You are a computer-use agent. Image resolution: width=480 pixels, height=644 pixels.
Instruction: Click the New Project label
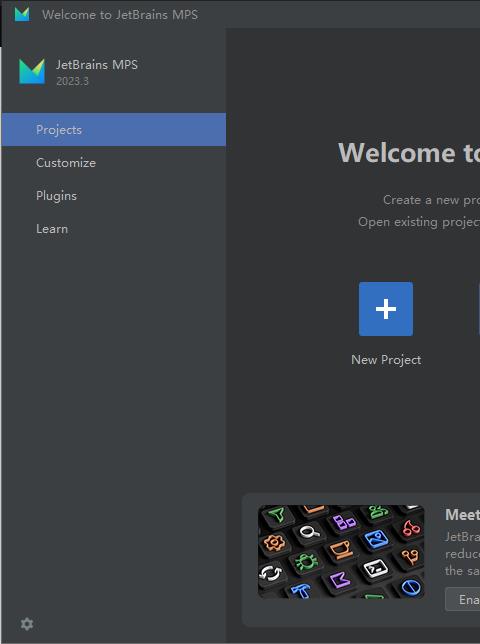pyautogui.click(x=386, y=360)
